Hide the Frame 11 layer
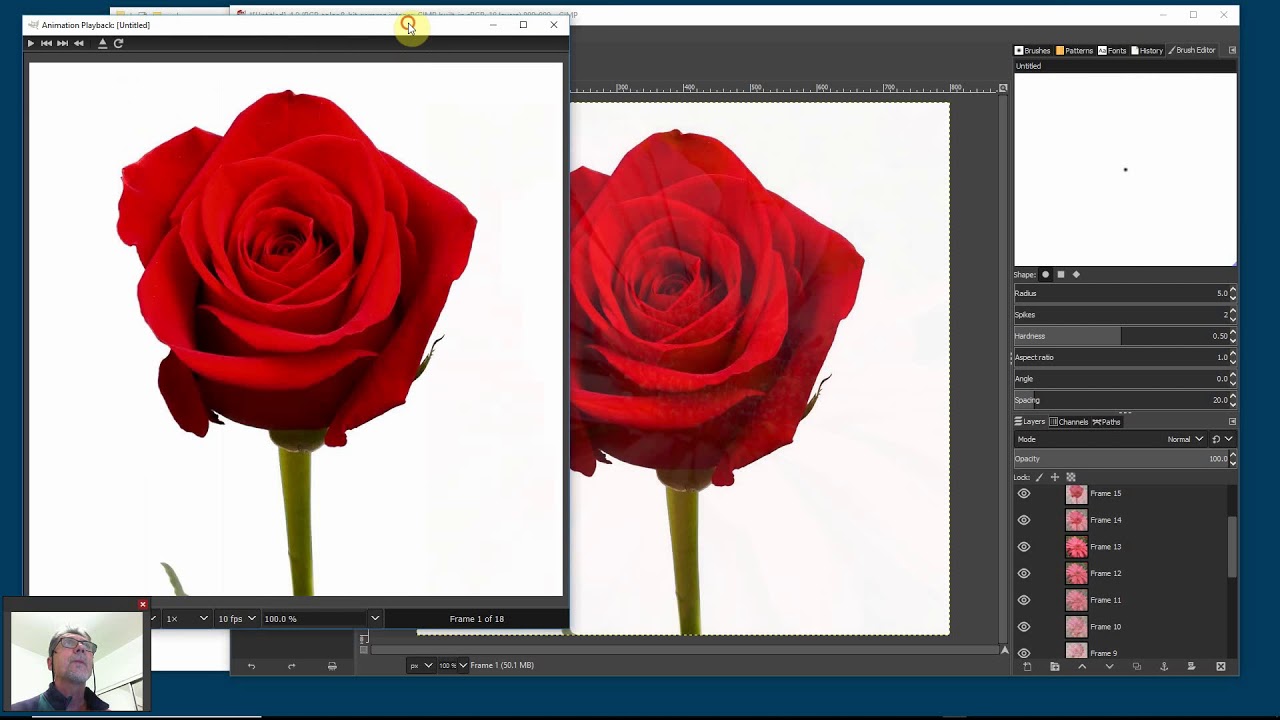Viewport: 1280px width, 720px height. 1024,600
